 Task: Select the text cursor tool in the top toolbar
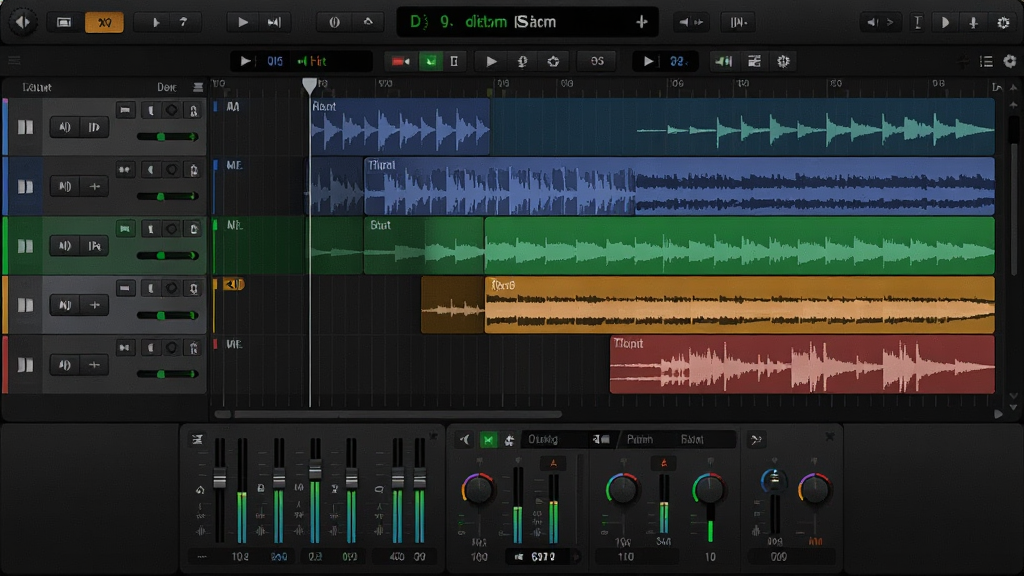click(x=918, y=22)
